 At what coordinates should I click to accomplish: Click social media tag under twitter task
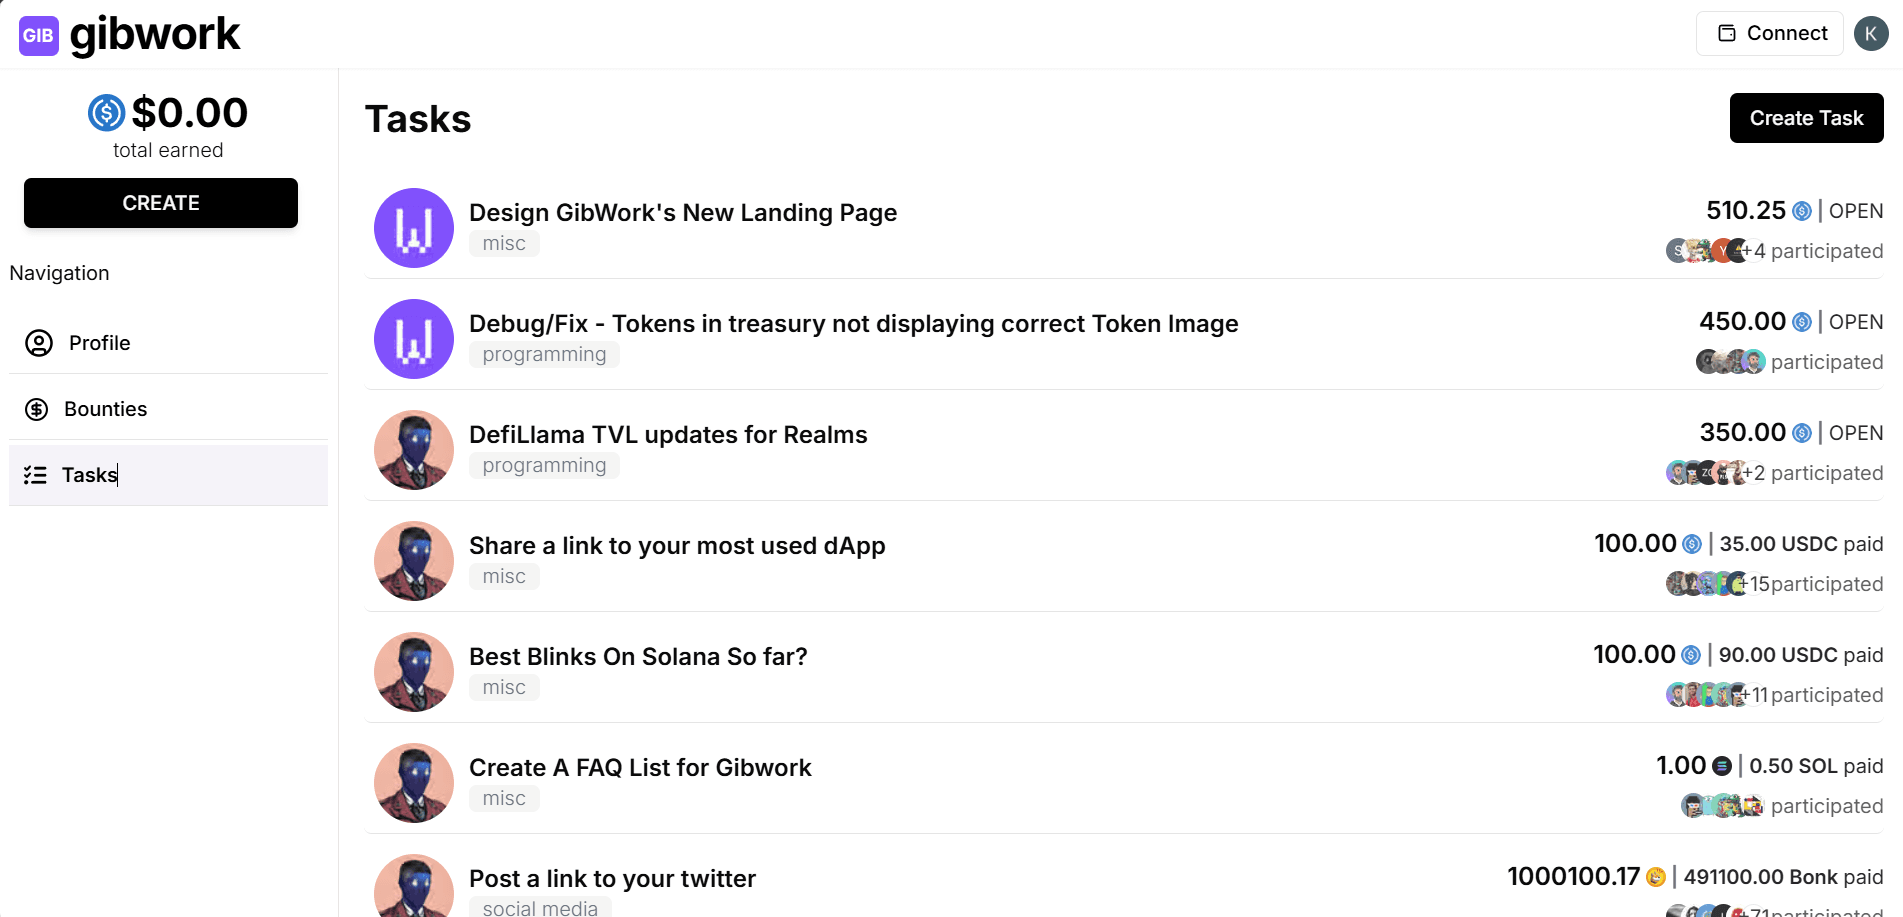[540, 907]
